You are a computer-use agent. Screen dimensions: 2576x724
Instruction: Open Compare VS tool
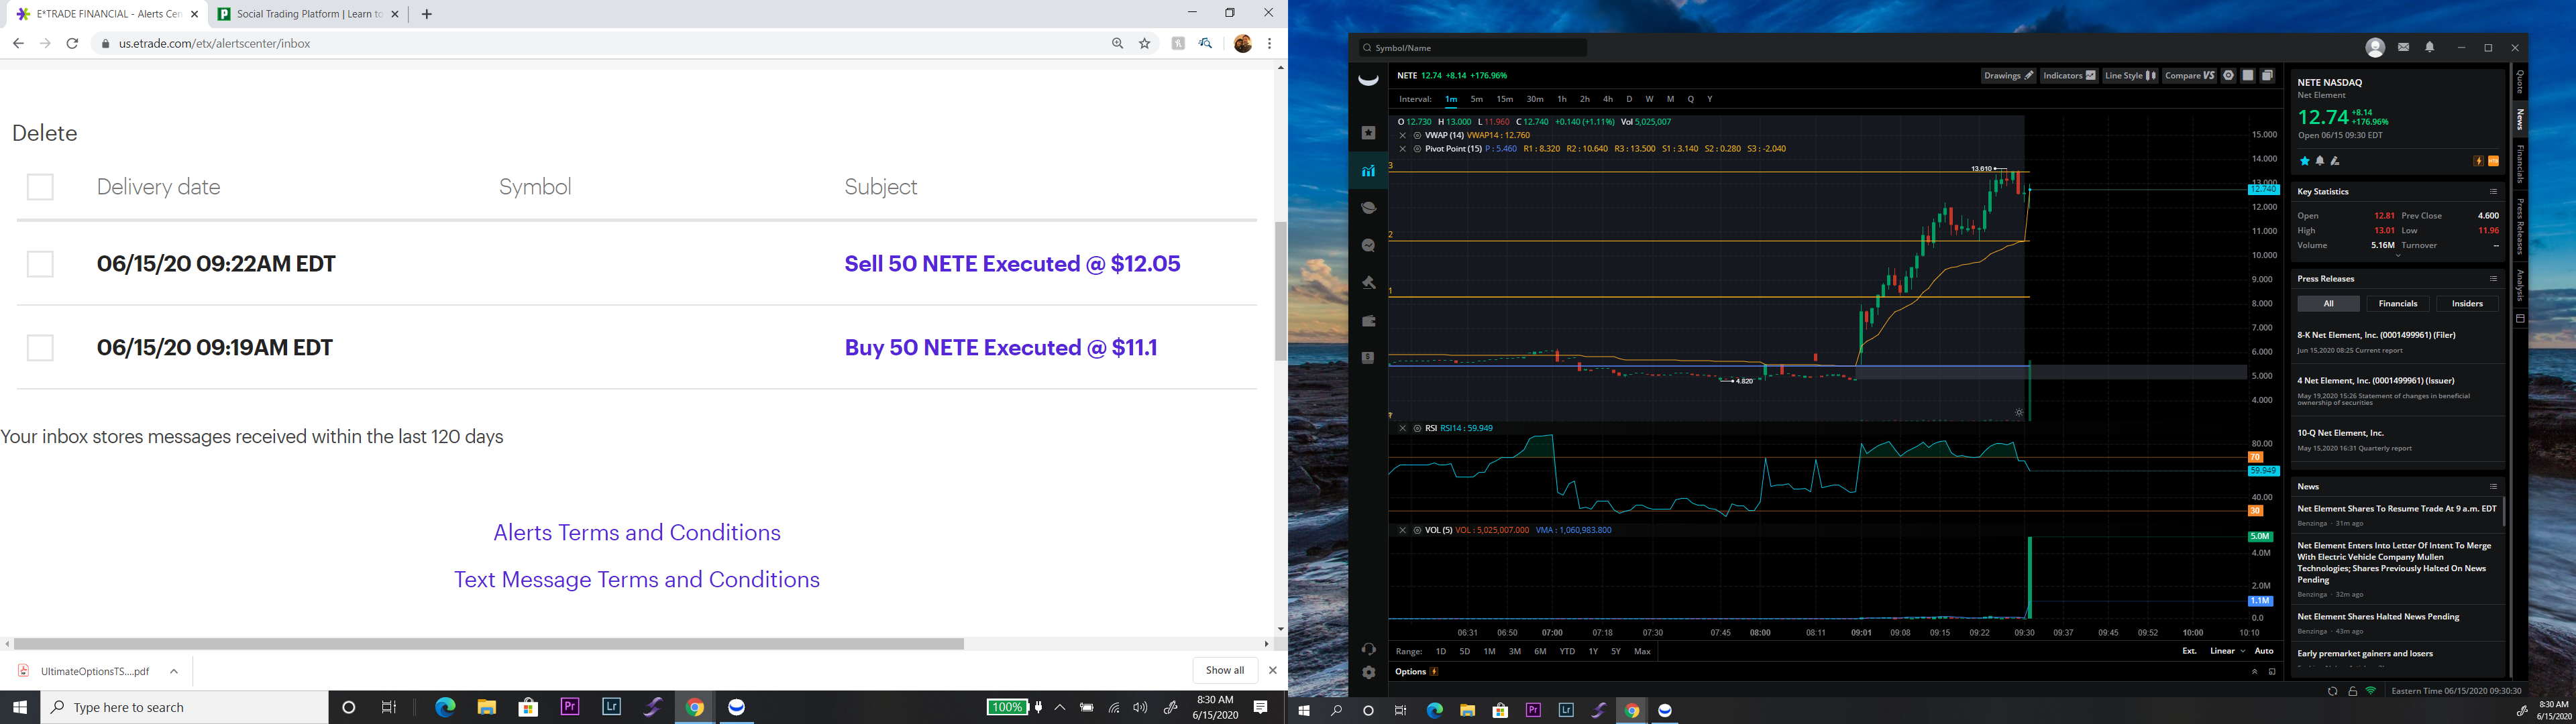pyautogui.click(x=2189, y=76)
